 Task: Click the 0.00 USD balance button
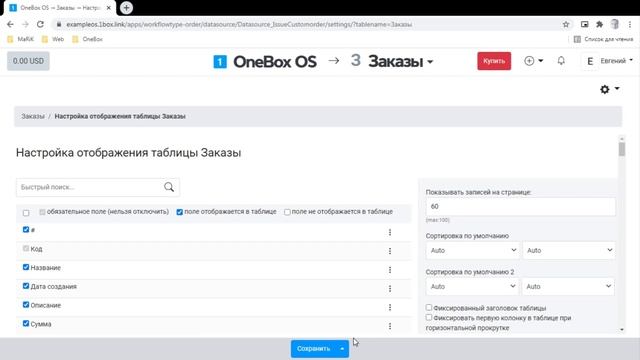28,61
